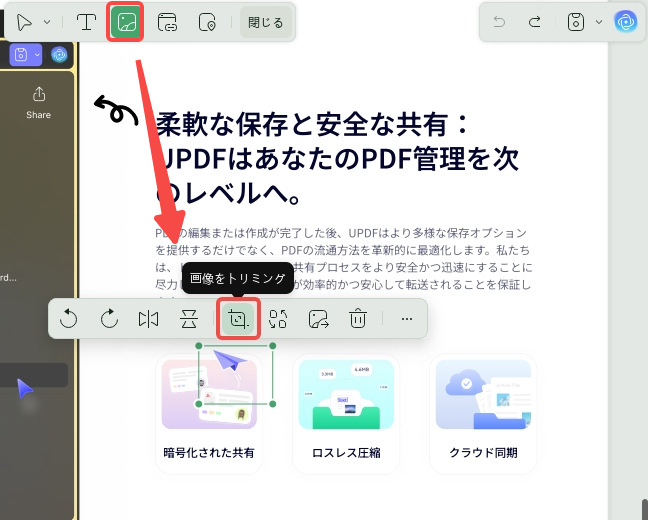Rotate image clockwise
This screenshot has width=648, height=520.
[109, 319]
